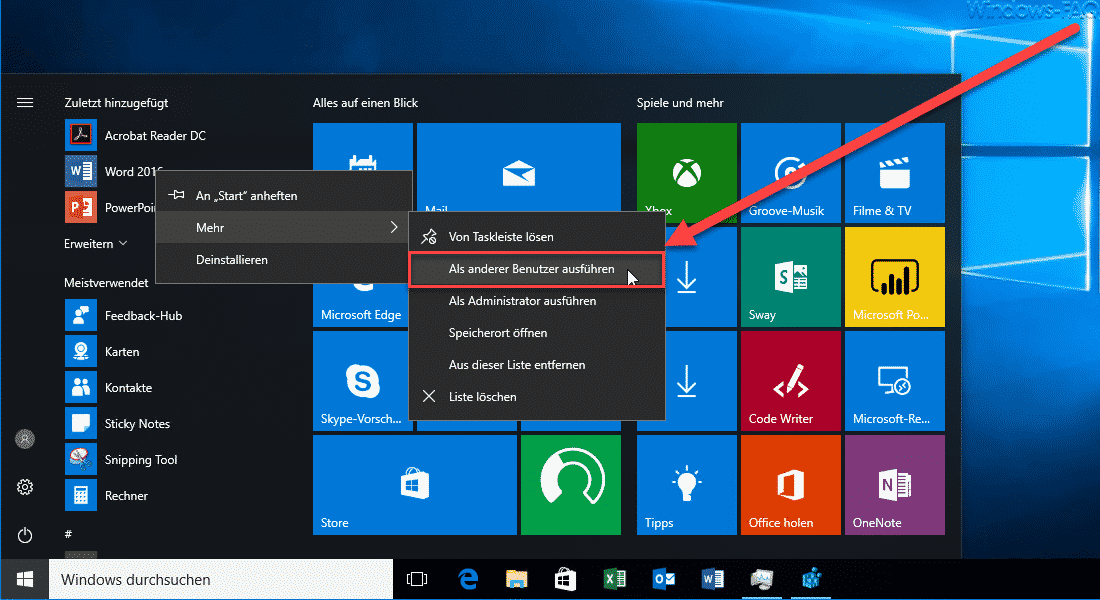This screenshot has width=1100, height=600.
Task: Click the Windows durchsuchen search box
Action: click(220, 580)
